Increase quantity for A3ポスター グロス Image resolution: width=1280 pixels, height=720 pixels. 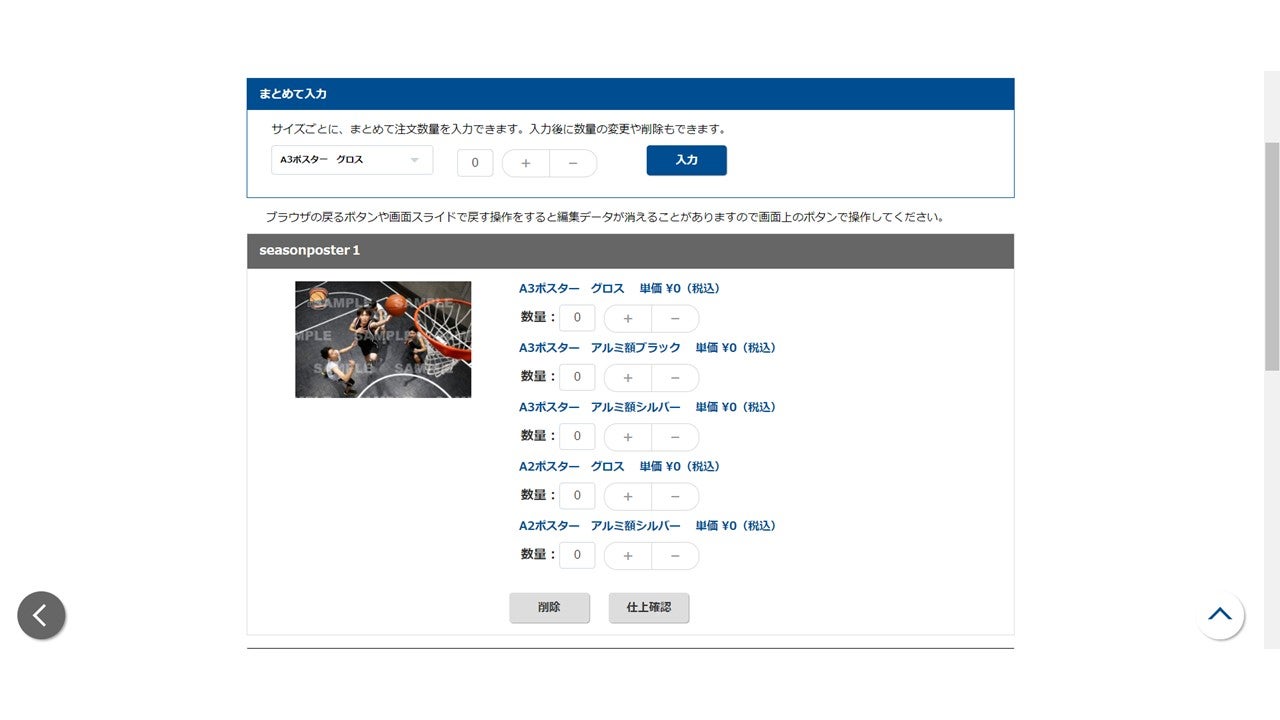click(628, 319)
